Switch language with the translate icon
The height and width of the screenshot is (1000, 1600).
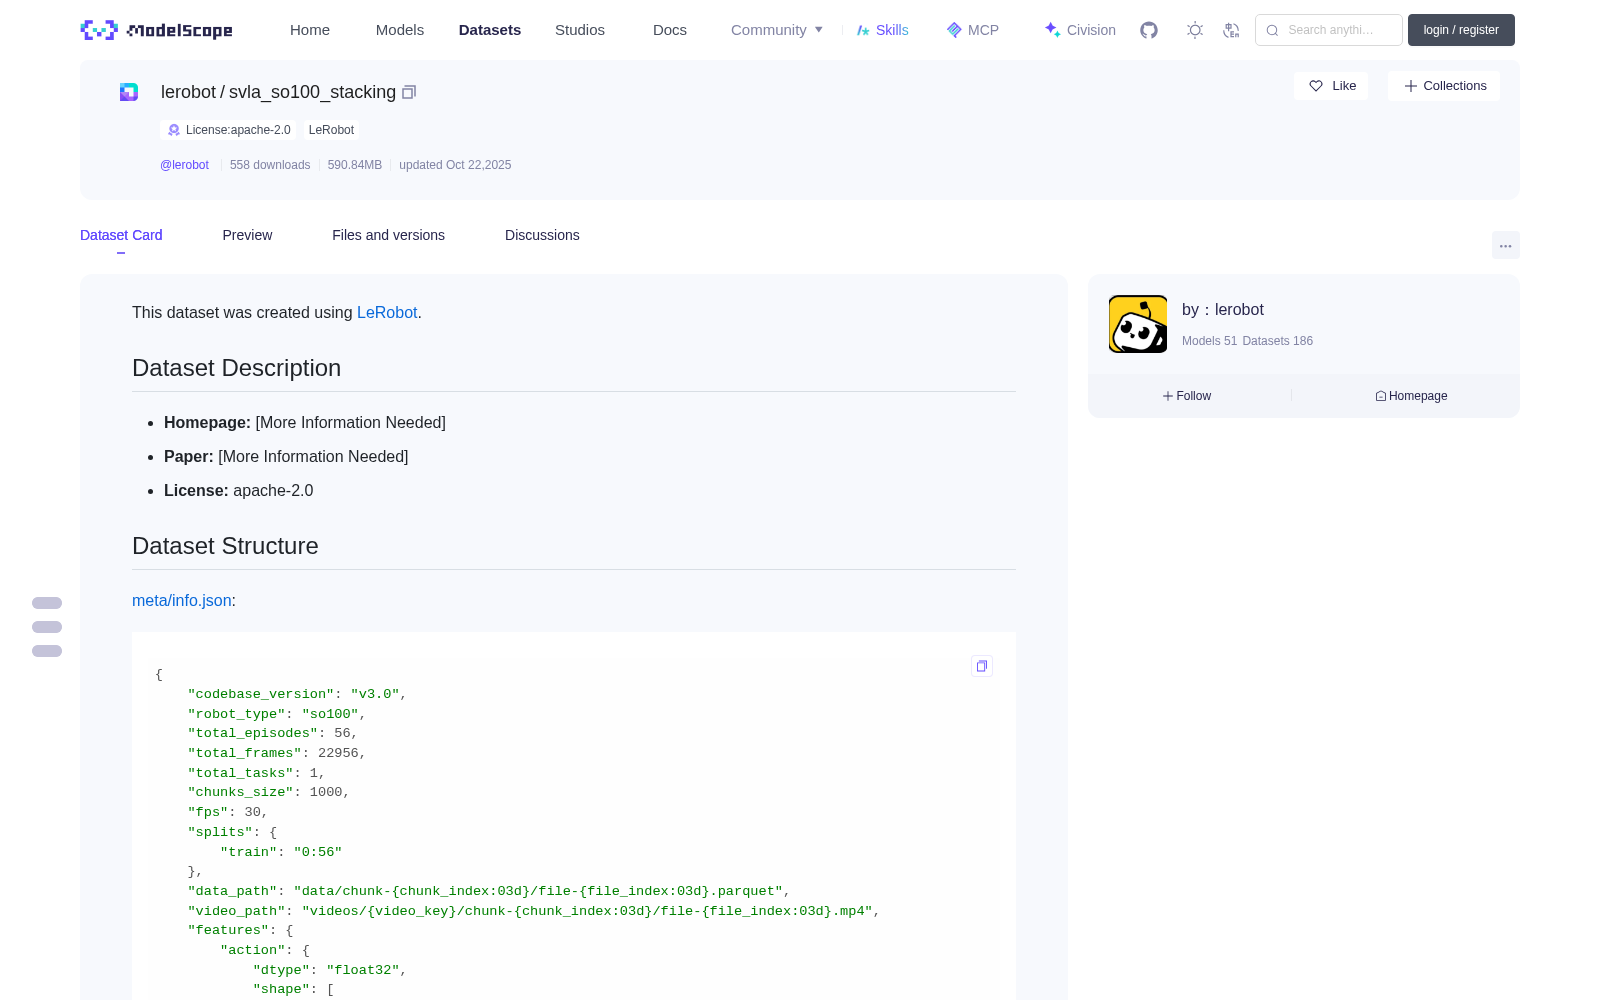1232,30
